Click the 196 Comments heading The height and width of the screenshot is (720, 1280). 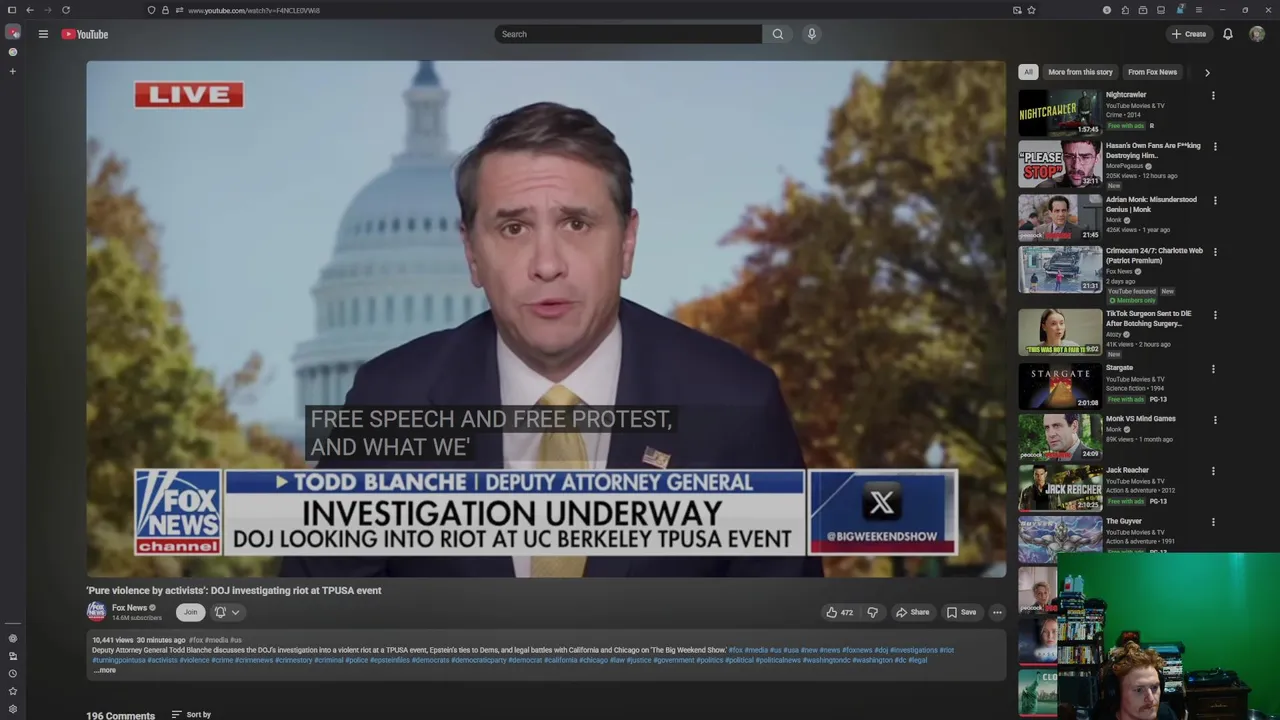120,715
